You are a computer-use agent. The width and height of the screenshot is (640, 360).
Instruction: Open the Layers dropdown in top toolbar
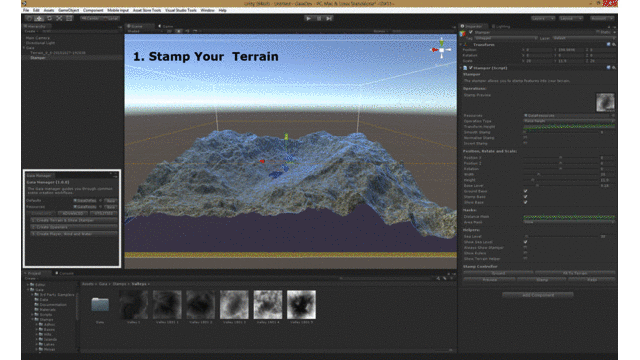click(543, 18)
